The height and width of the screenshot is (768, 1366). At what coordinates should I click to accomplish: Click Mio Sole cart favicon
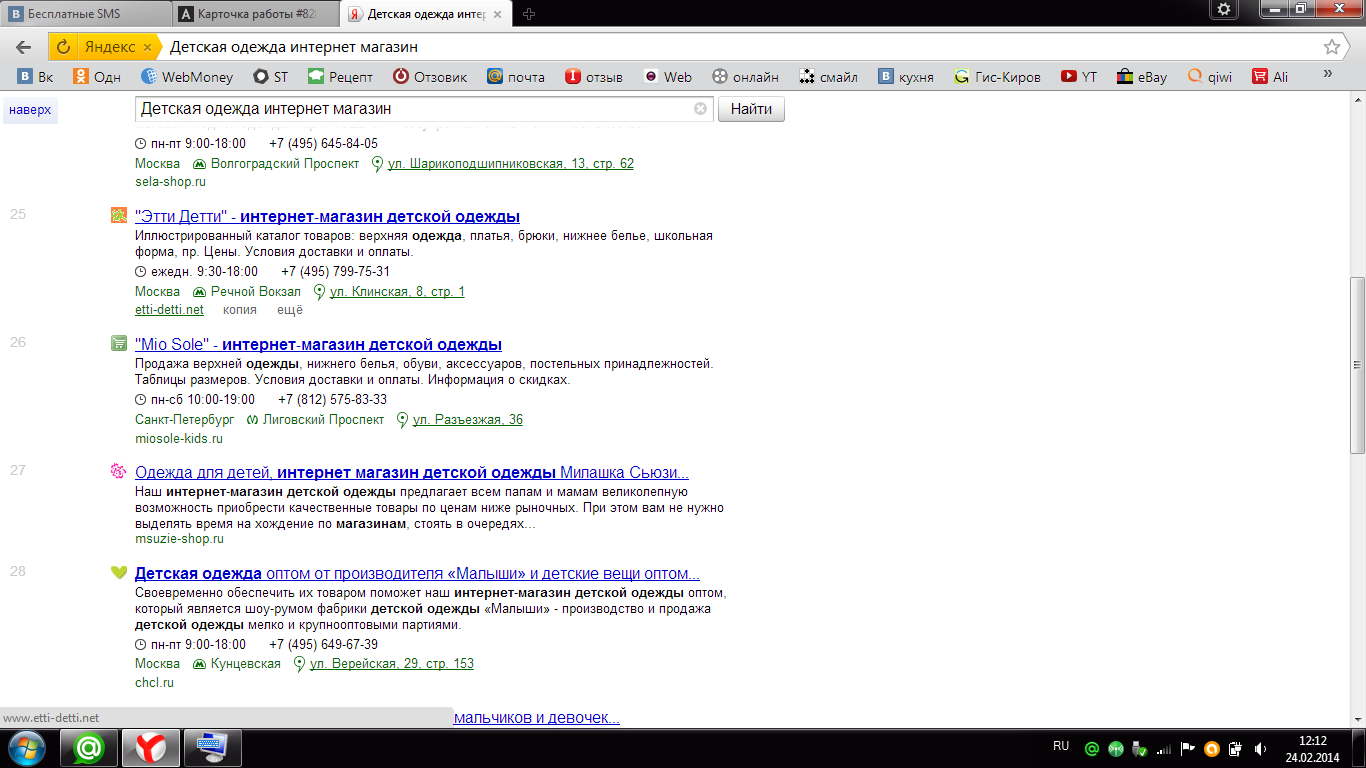[119, 344]
